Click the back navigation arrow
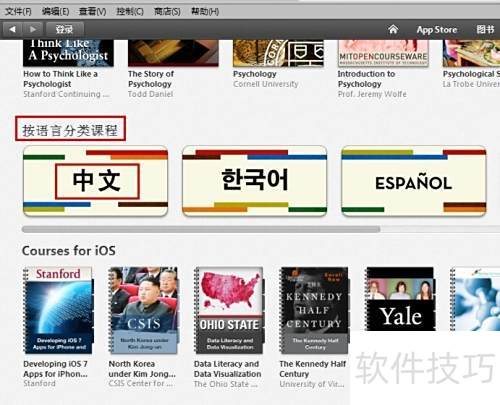The height and width of the screenshot is (405, 500). pyautogui.click(x=12, y=29)
